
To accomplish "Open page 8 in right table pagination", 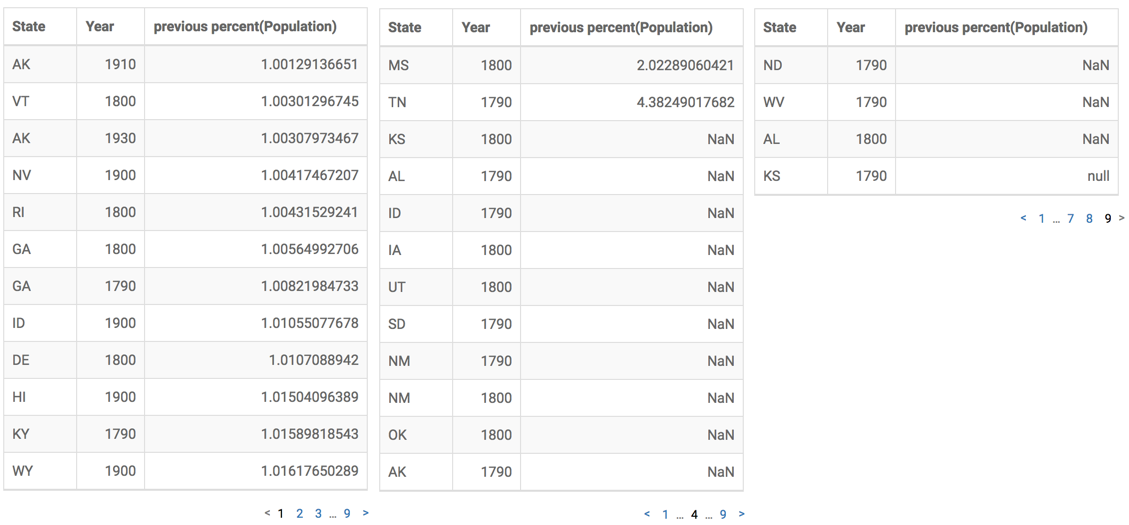I will pyautogui.click(x=1089, y=218).
